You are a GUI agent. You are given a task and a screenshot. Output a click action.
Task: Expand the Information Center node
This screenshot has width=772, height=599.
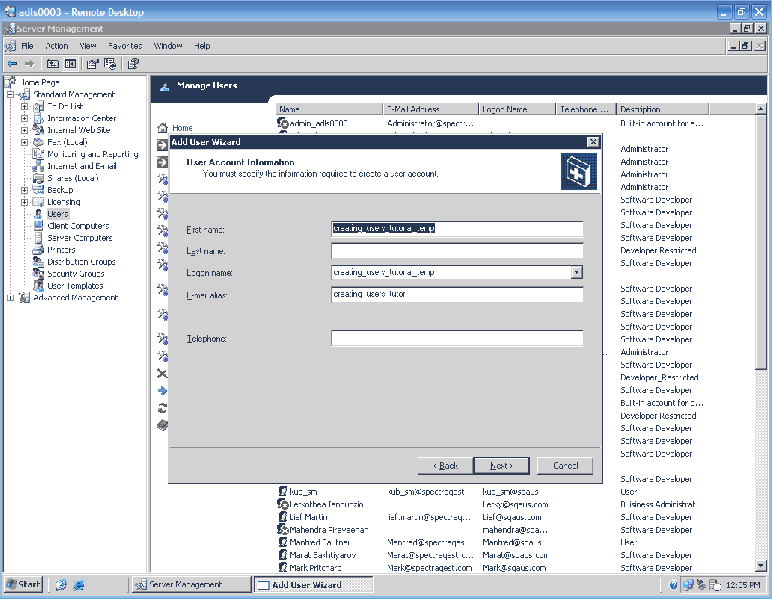pyautogui.click(x=24, y=118)
